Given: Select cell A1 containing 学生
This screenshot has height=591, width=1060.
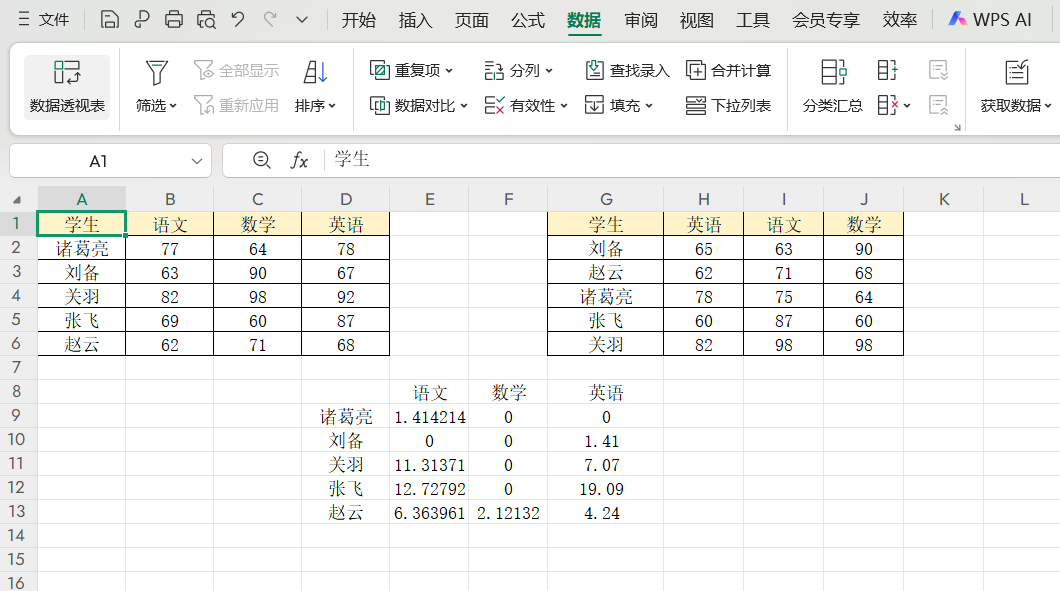Looking at the screenshot, I should click(x=80, y=224).
